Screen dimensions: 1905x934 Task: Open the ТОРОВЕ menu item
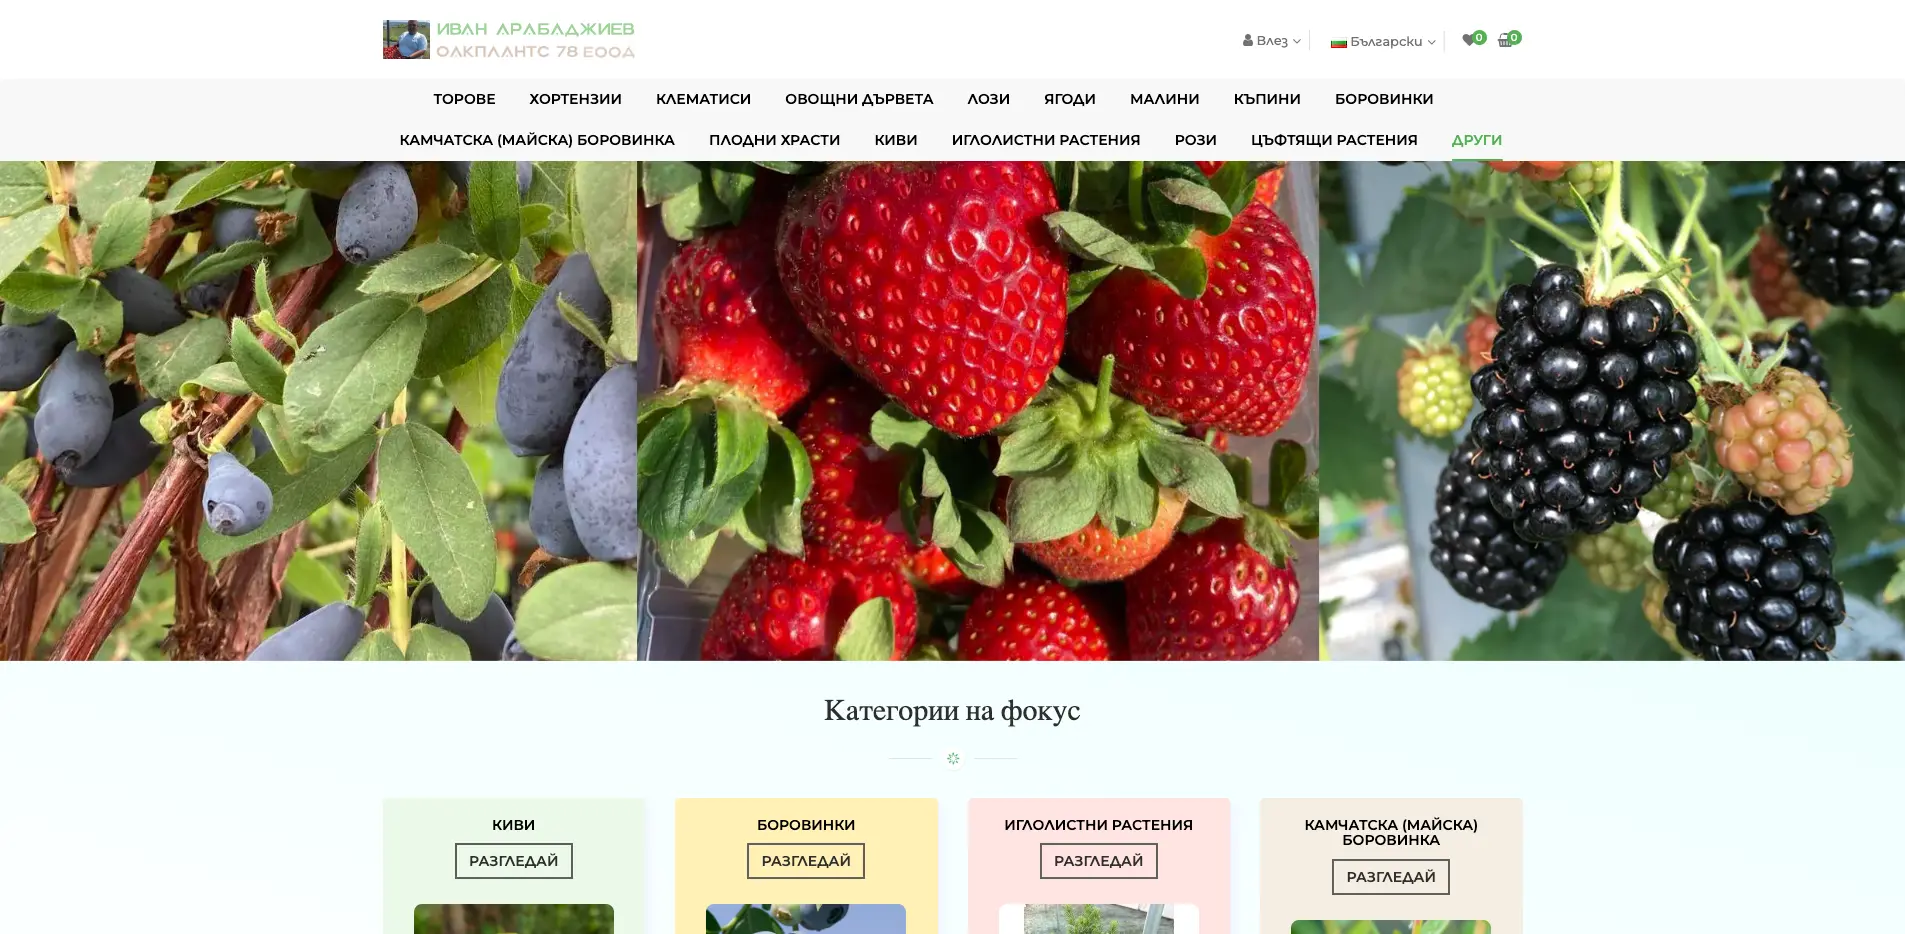coord(464,99)
